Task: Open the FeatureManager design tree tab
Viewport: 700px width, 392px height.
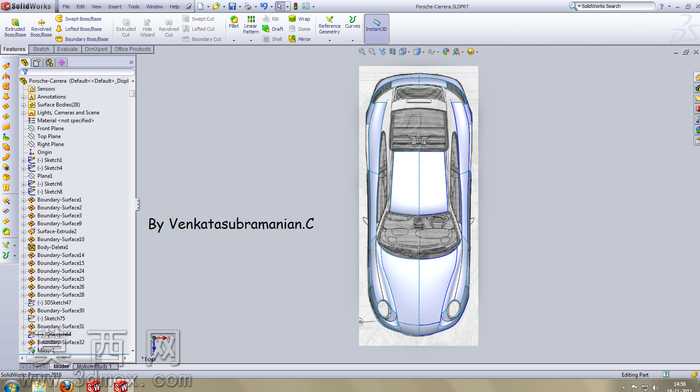Action: point(25,63)
